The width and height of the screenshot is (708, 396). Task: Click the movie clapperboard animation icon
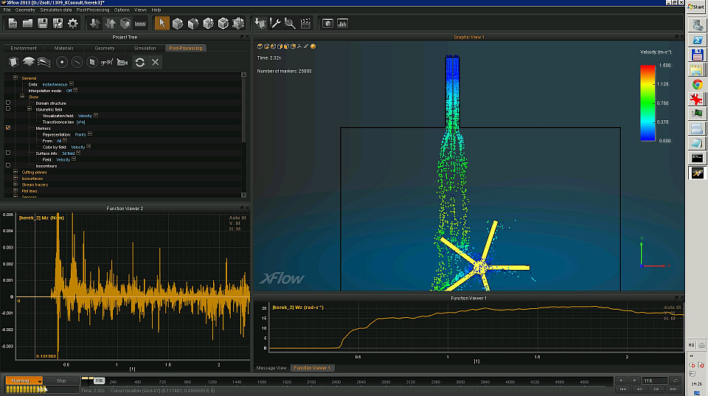(306, 23)
